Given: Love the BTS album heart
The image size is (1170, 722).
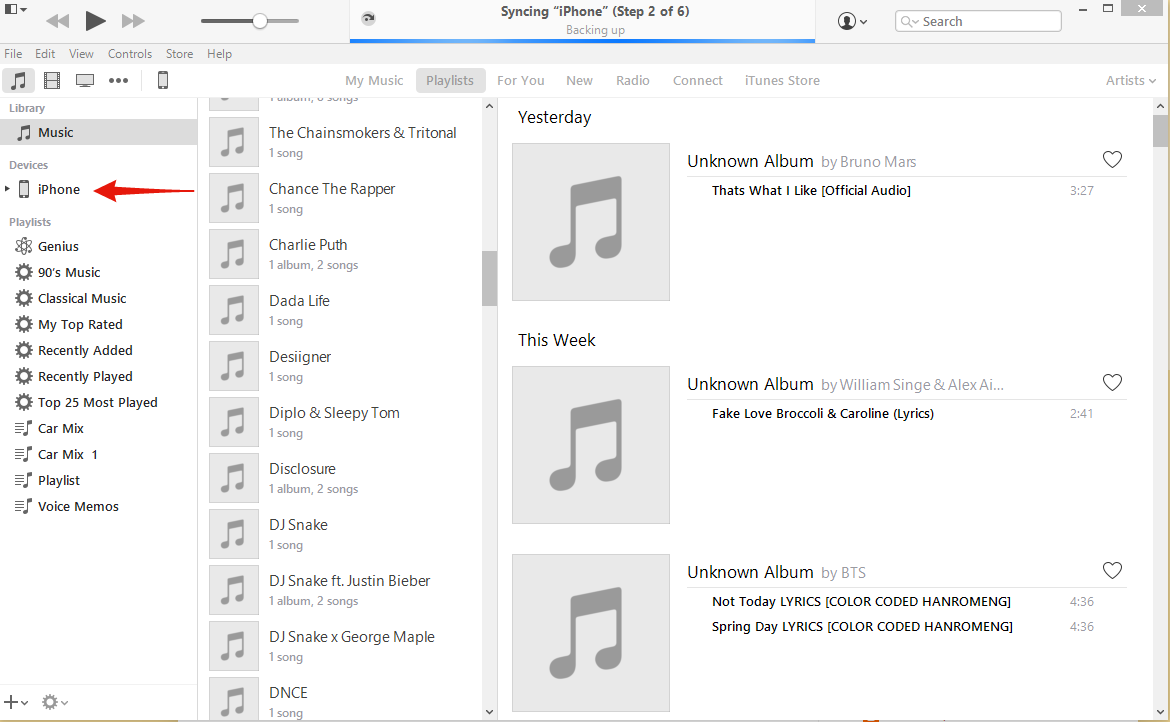Looking at the screenshot, I should tap(1112, 571).
